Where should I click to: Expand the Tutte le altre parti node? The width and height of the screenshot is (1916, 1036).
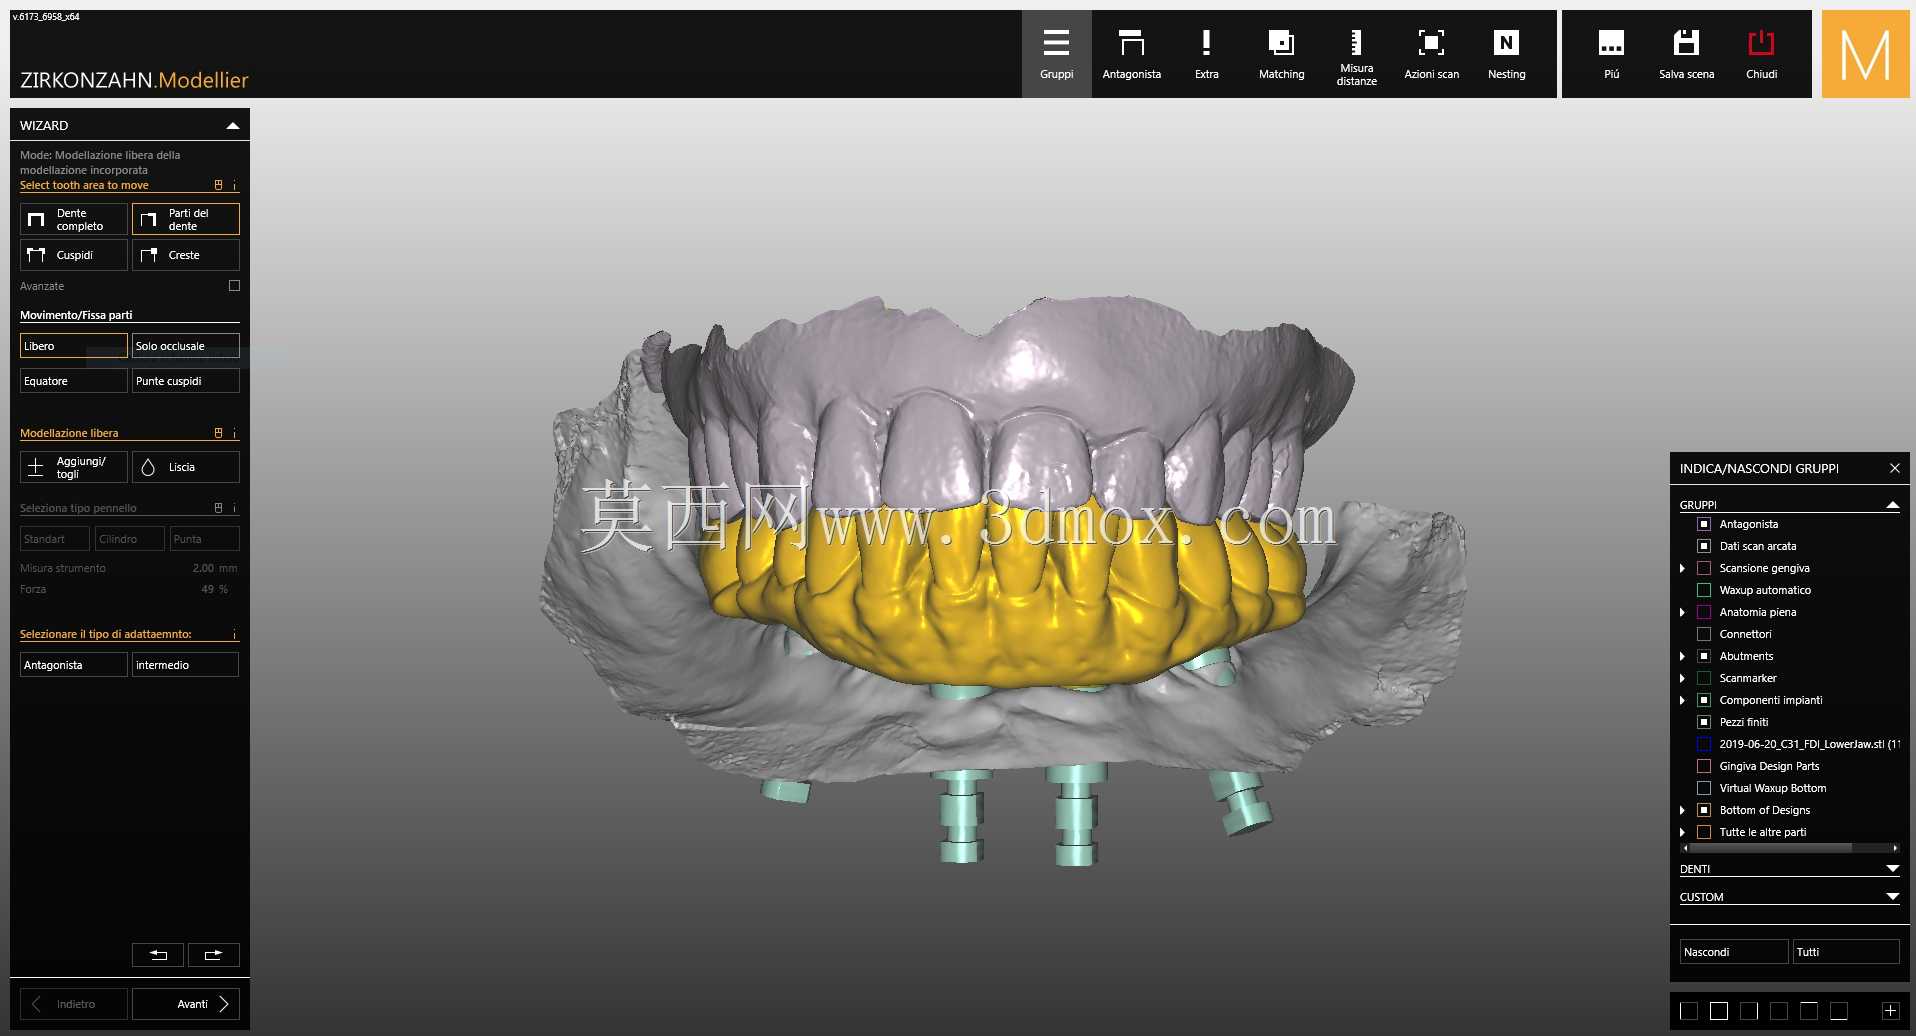coord(1682,832)
